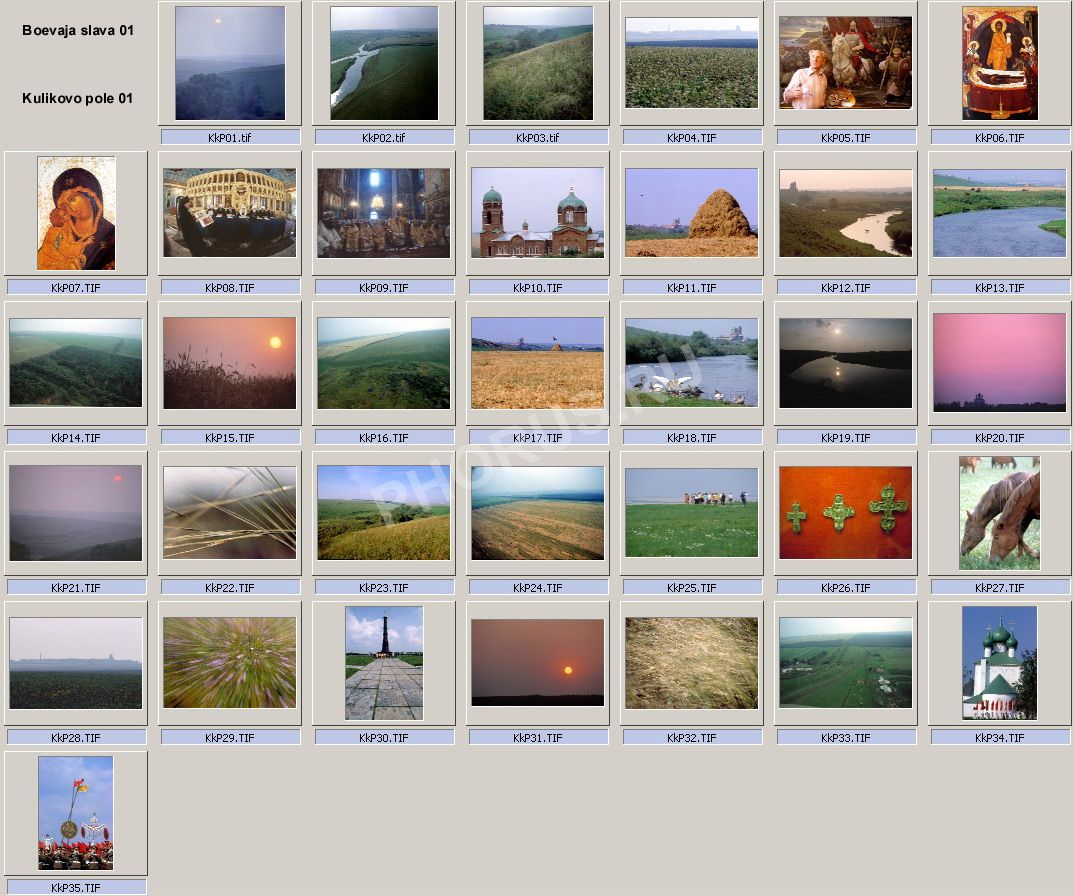Select the KkP08.TIF golden iconostasis thumbnail

pos(230,213)
